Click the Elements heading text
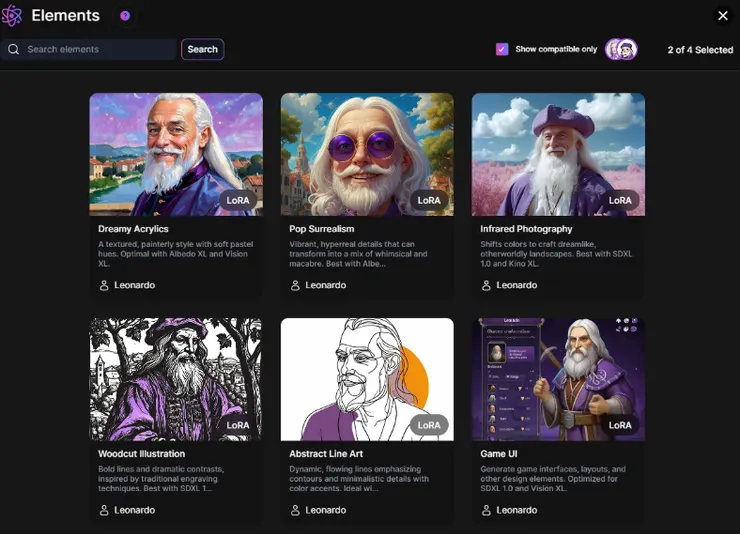This screenshot has height=534, width=740. 66,16
